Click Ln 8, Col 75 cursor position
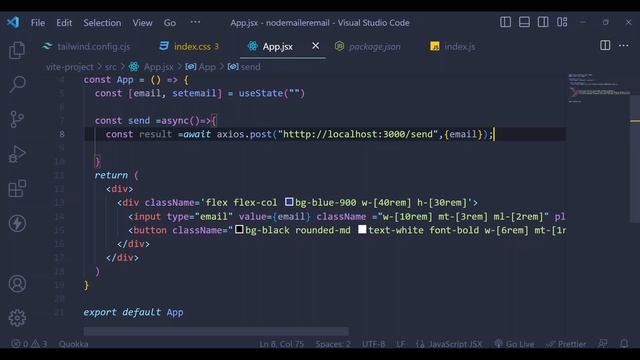 click(282, 344)
